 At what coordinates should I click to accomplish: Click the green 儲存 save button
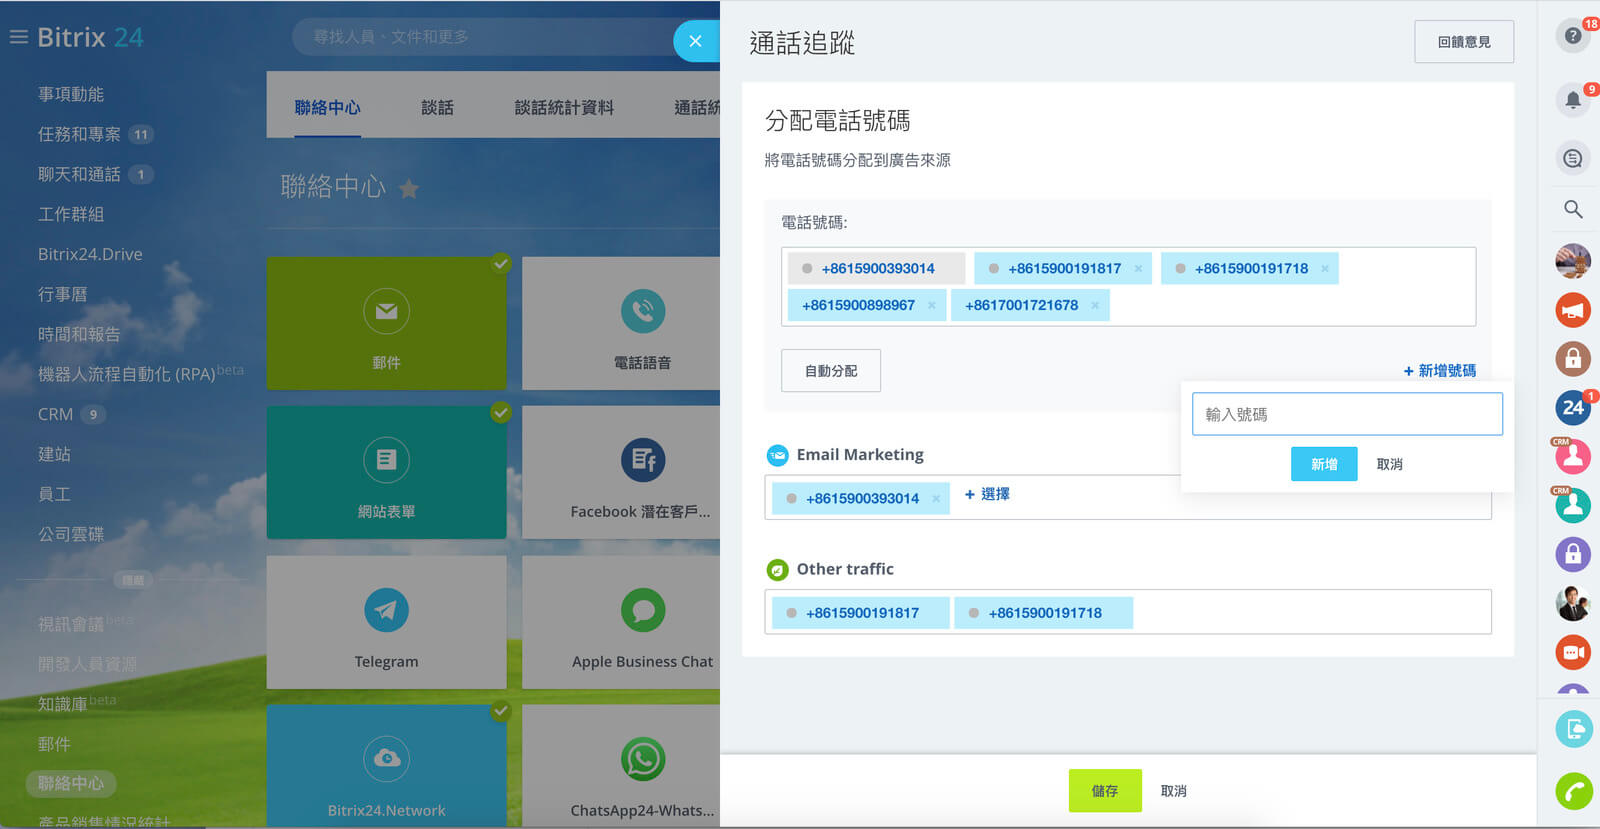tap(1105, 791)
